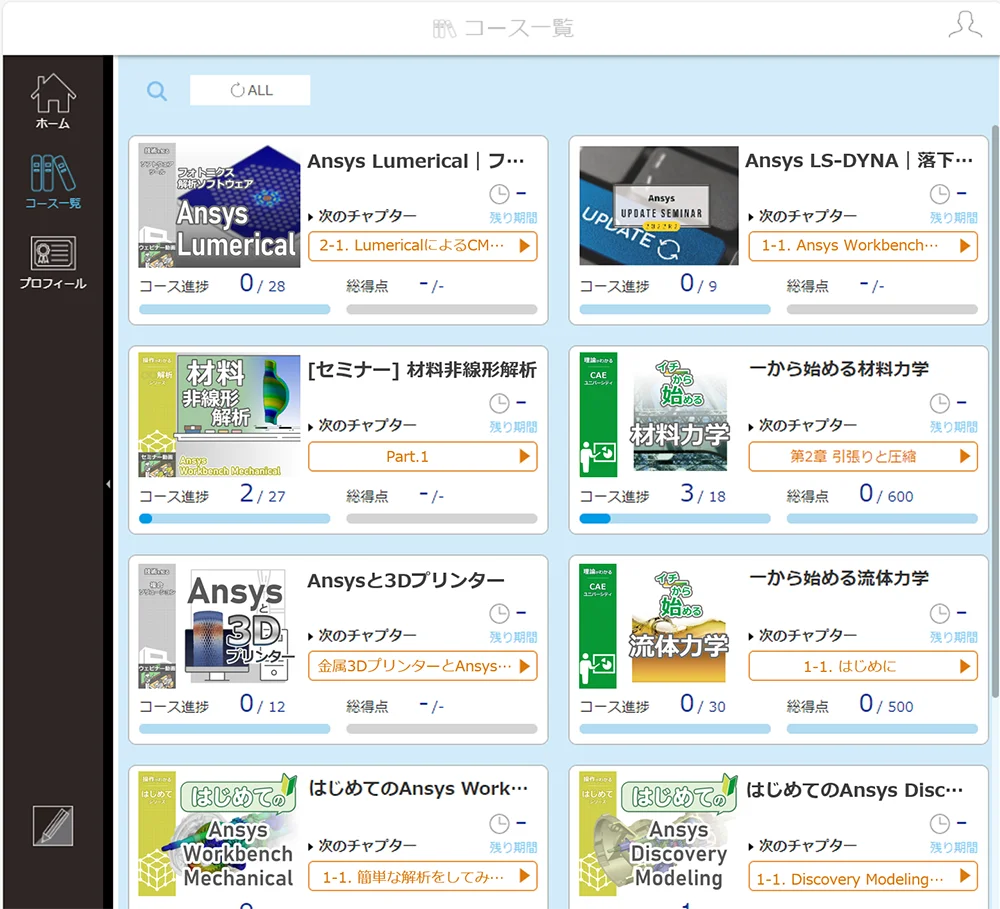Click the progress count 0 / 9
This screenshot has height=909, width=1000.
point(698,284)
